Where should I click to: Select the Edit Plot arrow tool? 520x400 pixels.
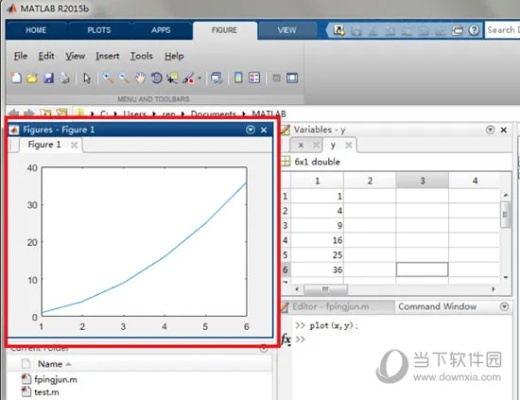tap(87, 78)
